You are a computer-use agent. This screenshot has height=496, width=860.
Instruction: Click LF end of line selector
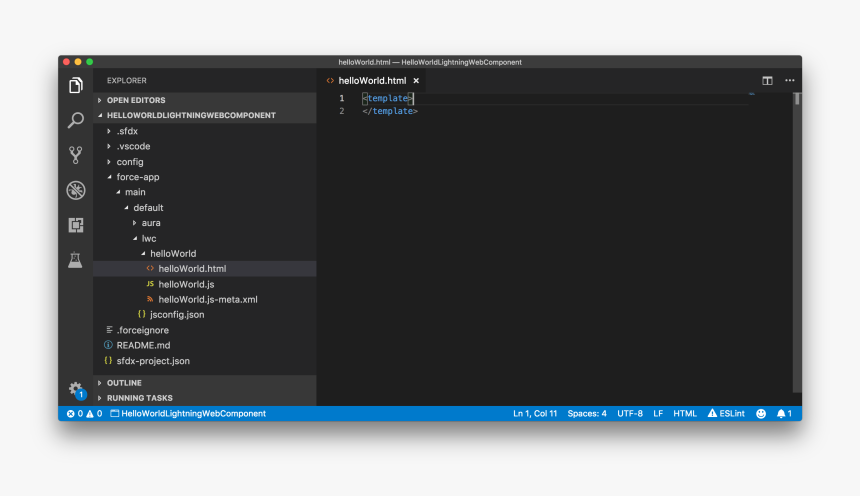coord(658,414)
